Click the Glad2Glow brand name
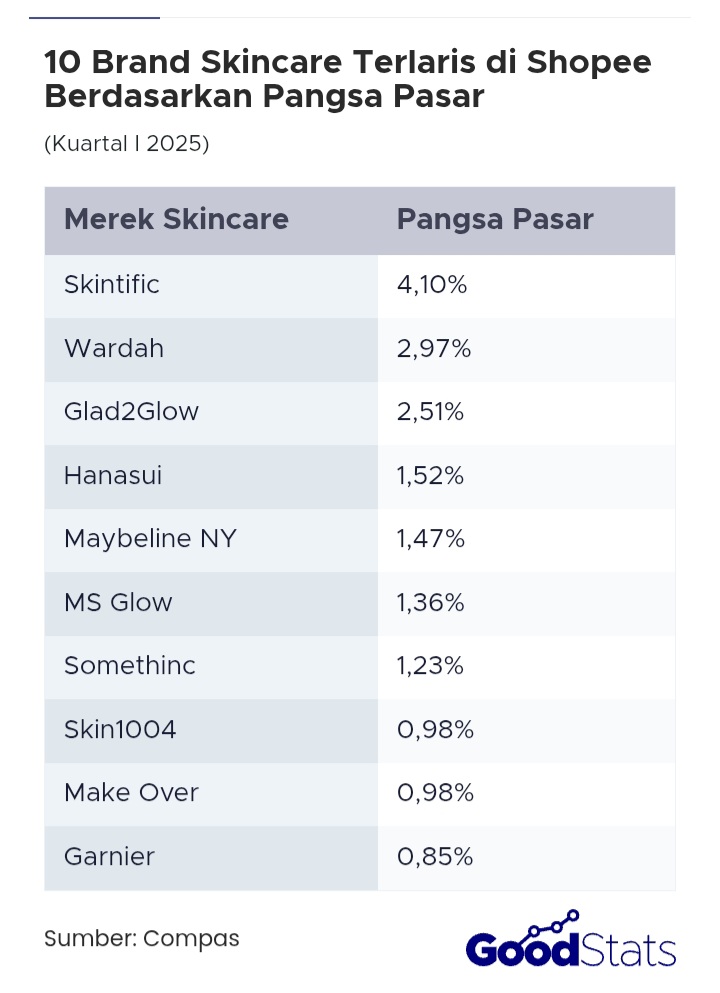This screenshot has height=993, width=720. [x=131, y=411]
